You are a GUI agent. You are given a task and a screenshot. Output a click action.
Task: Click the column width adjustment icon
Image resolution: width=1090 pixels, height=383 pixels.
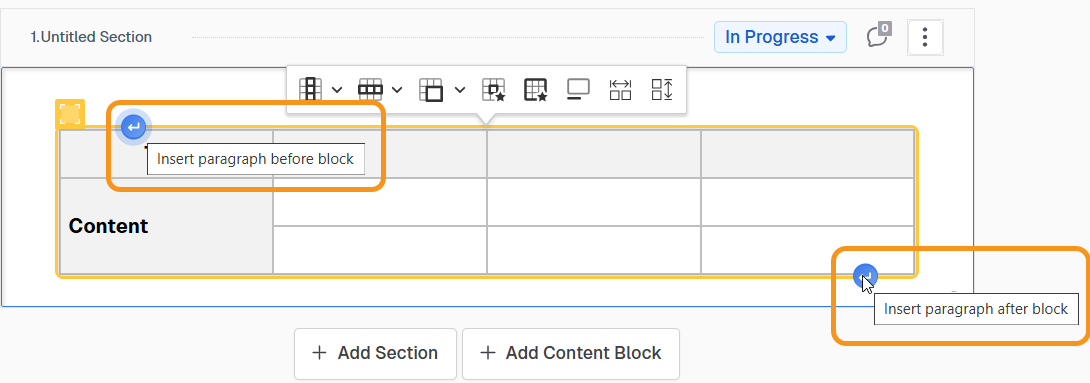coord(620,90)
